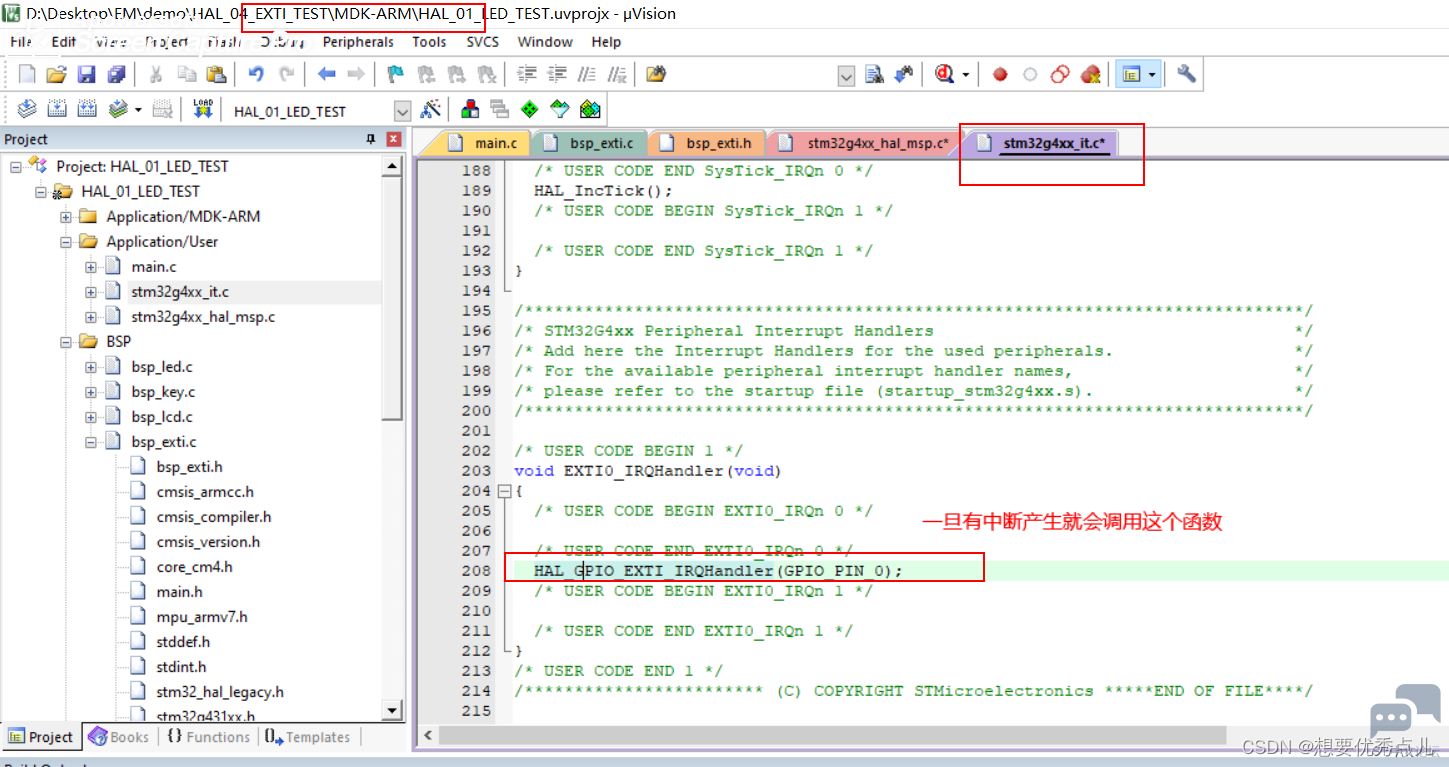Switch to the Functions panel tab

click(208, 737)
